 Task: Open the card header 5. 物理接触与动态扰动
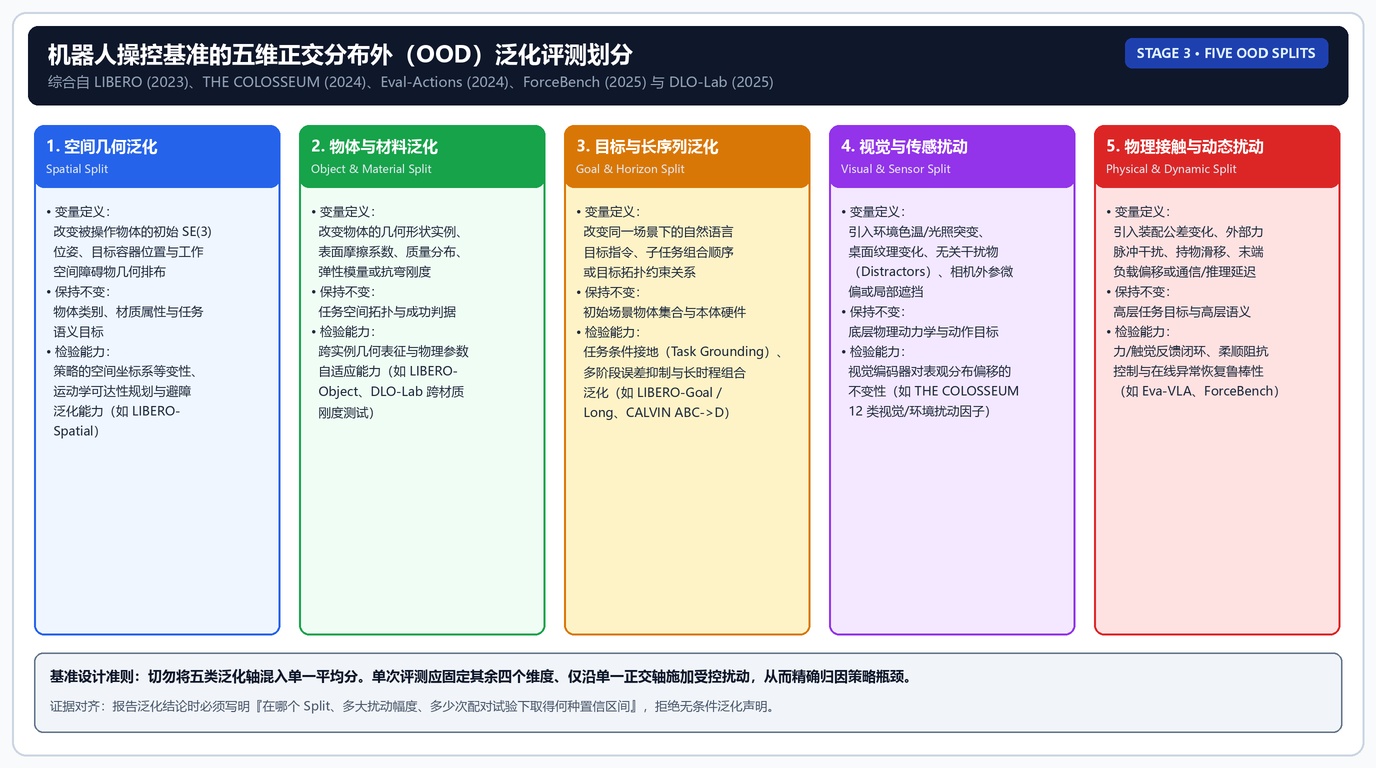coord(1217,156)
